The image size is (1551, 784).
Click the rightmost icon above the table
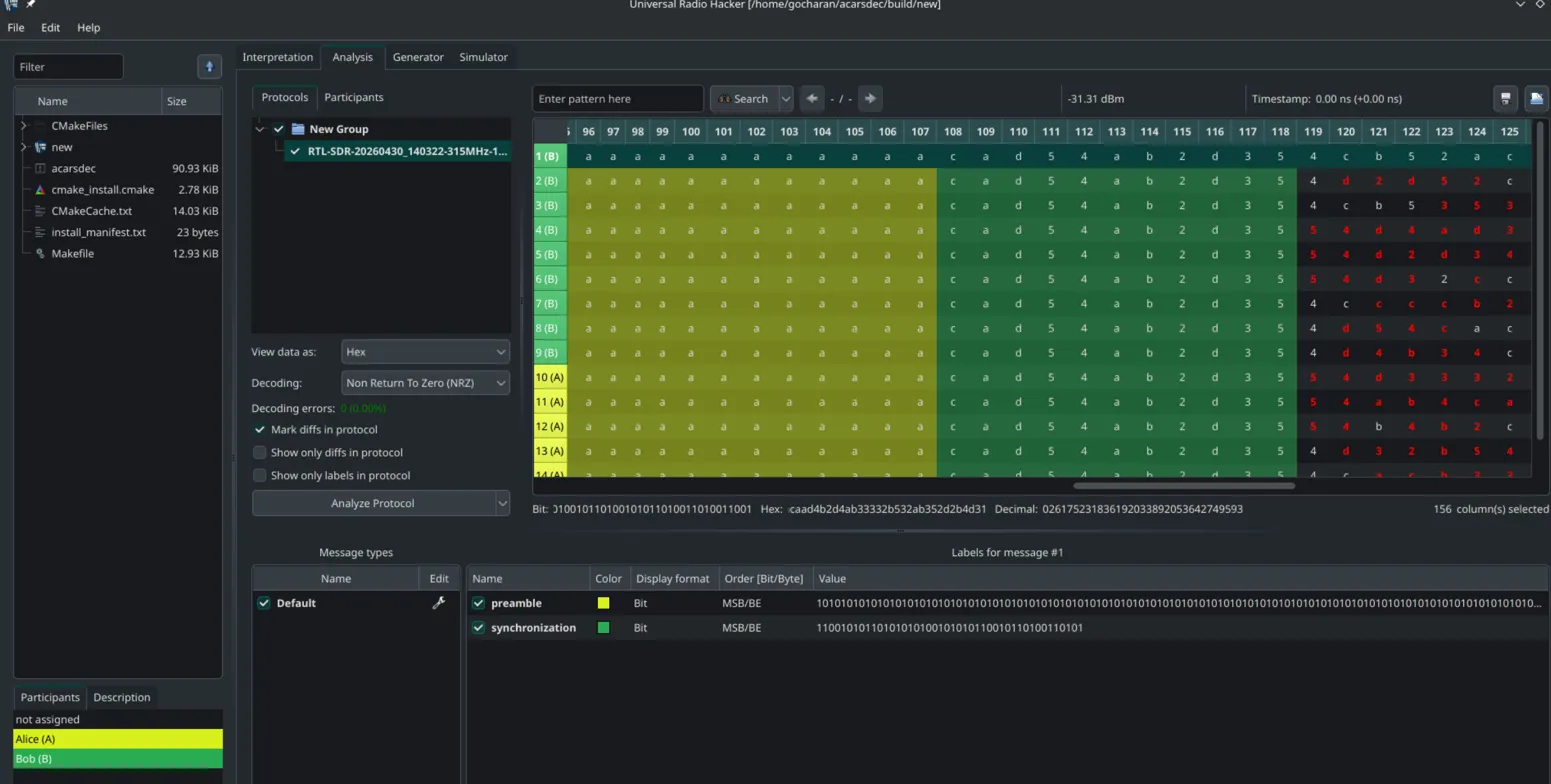click(x=1537, y=98)
